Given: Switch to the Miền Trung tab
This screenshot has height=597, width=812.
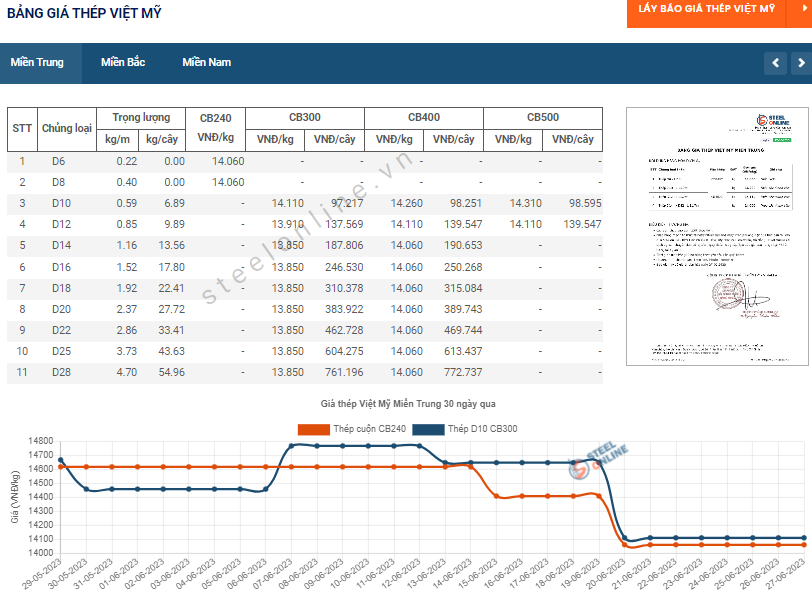Looking at the screenshot, I should coord(37,63).
